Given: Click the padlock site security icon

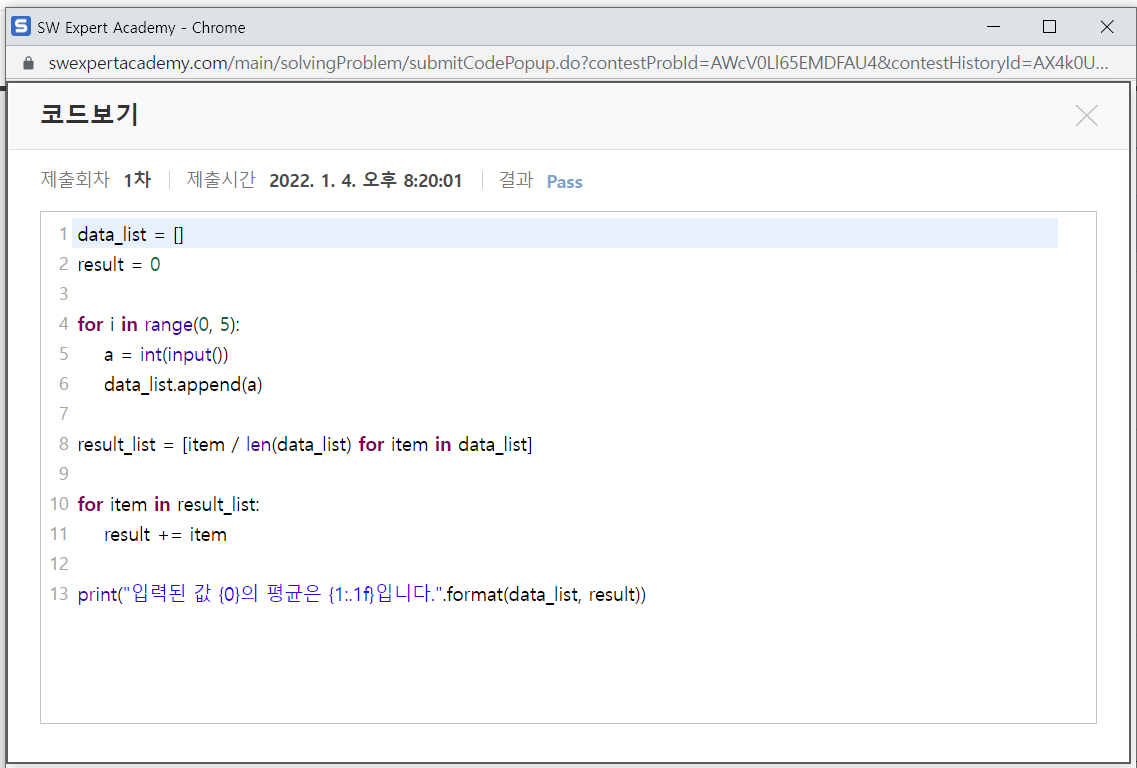Looking at the screenshot, I should pos(28,63).
